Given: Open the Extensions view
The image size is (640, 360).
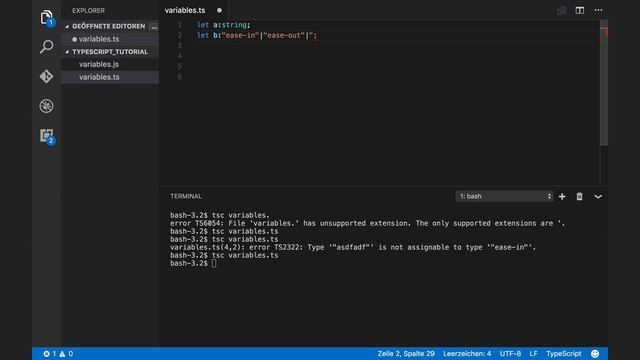Looking at the screenshot, I should click(47, 136).
